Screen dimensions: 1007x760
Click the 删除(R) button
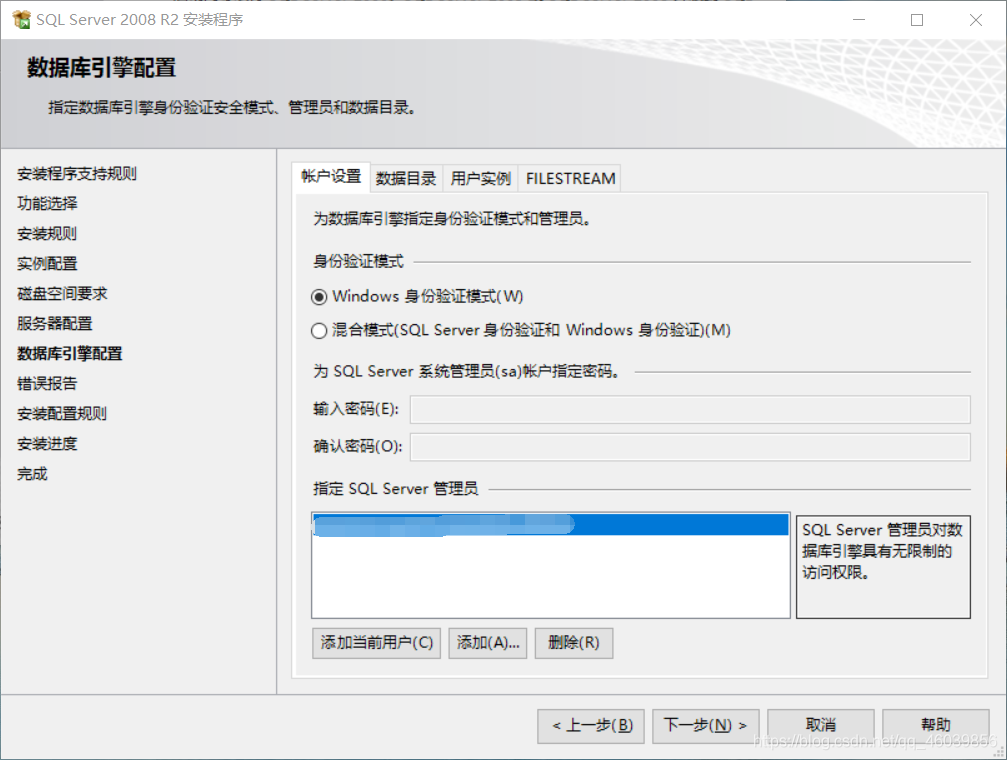point(574,643)
